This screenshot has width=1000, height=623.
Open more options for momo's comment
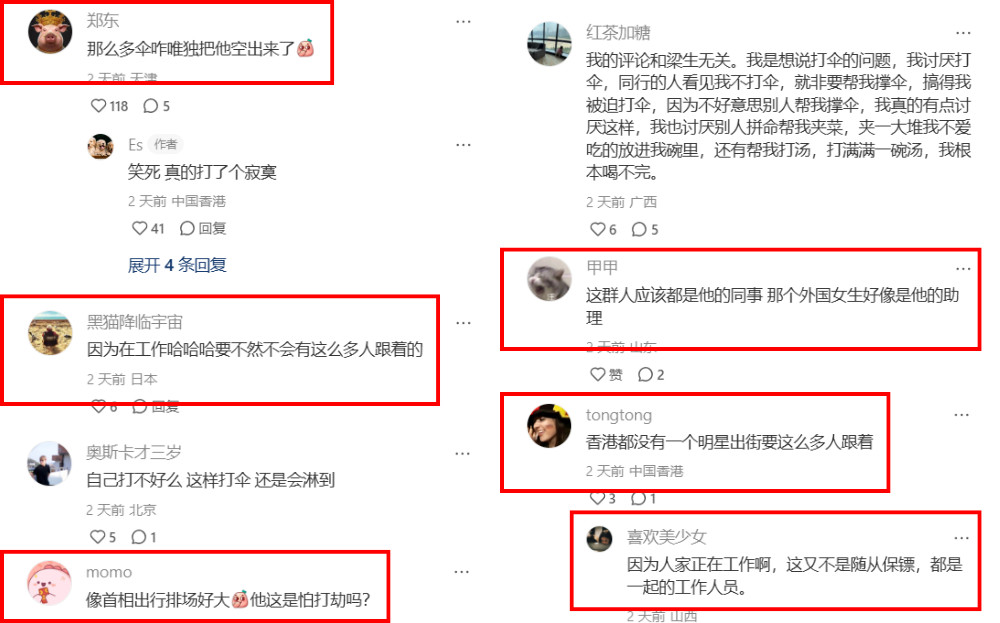(462, 572)
